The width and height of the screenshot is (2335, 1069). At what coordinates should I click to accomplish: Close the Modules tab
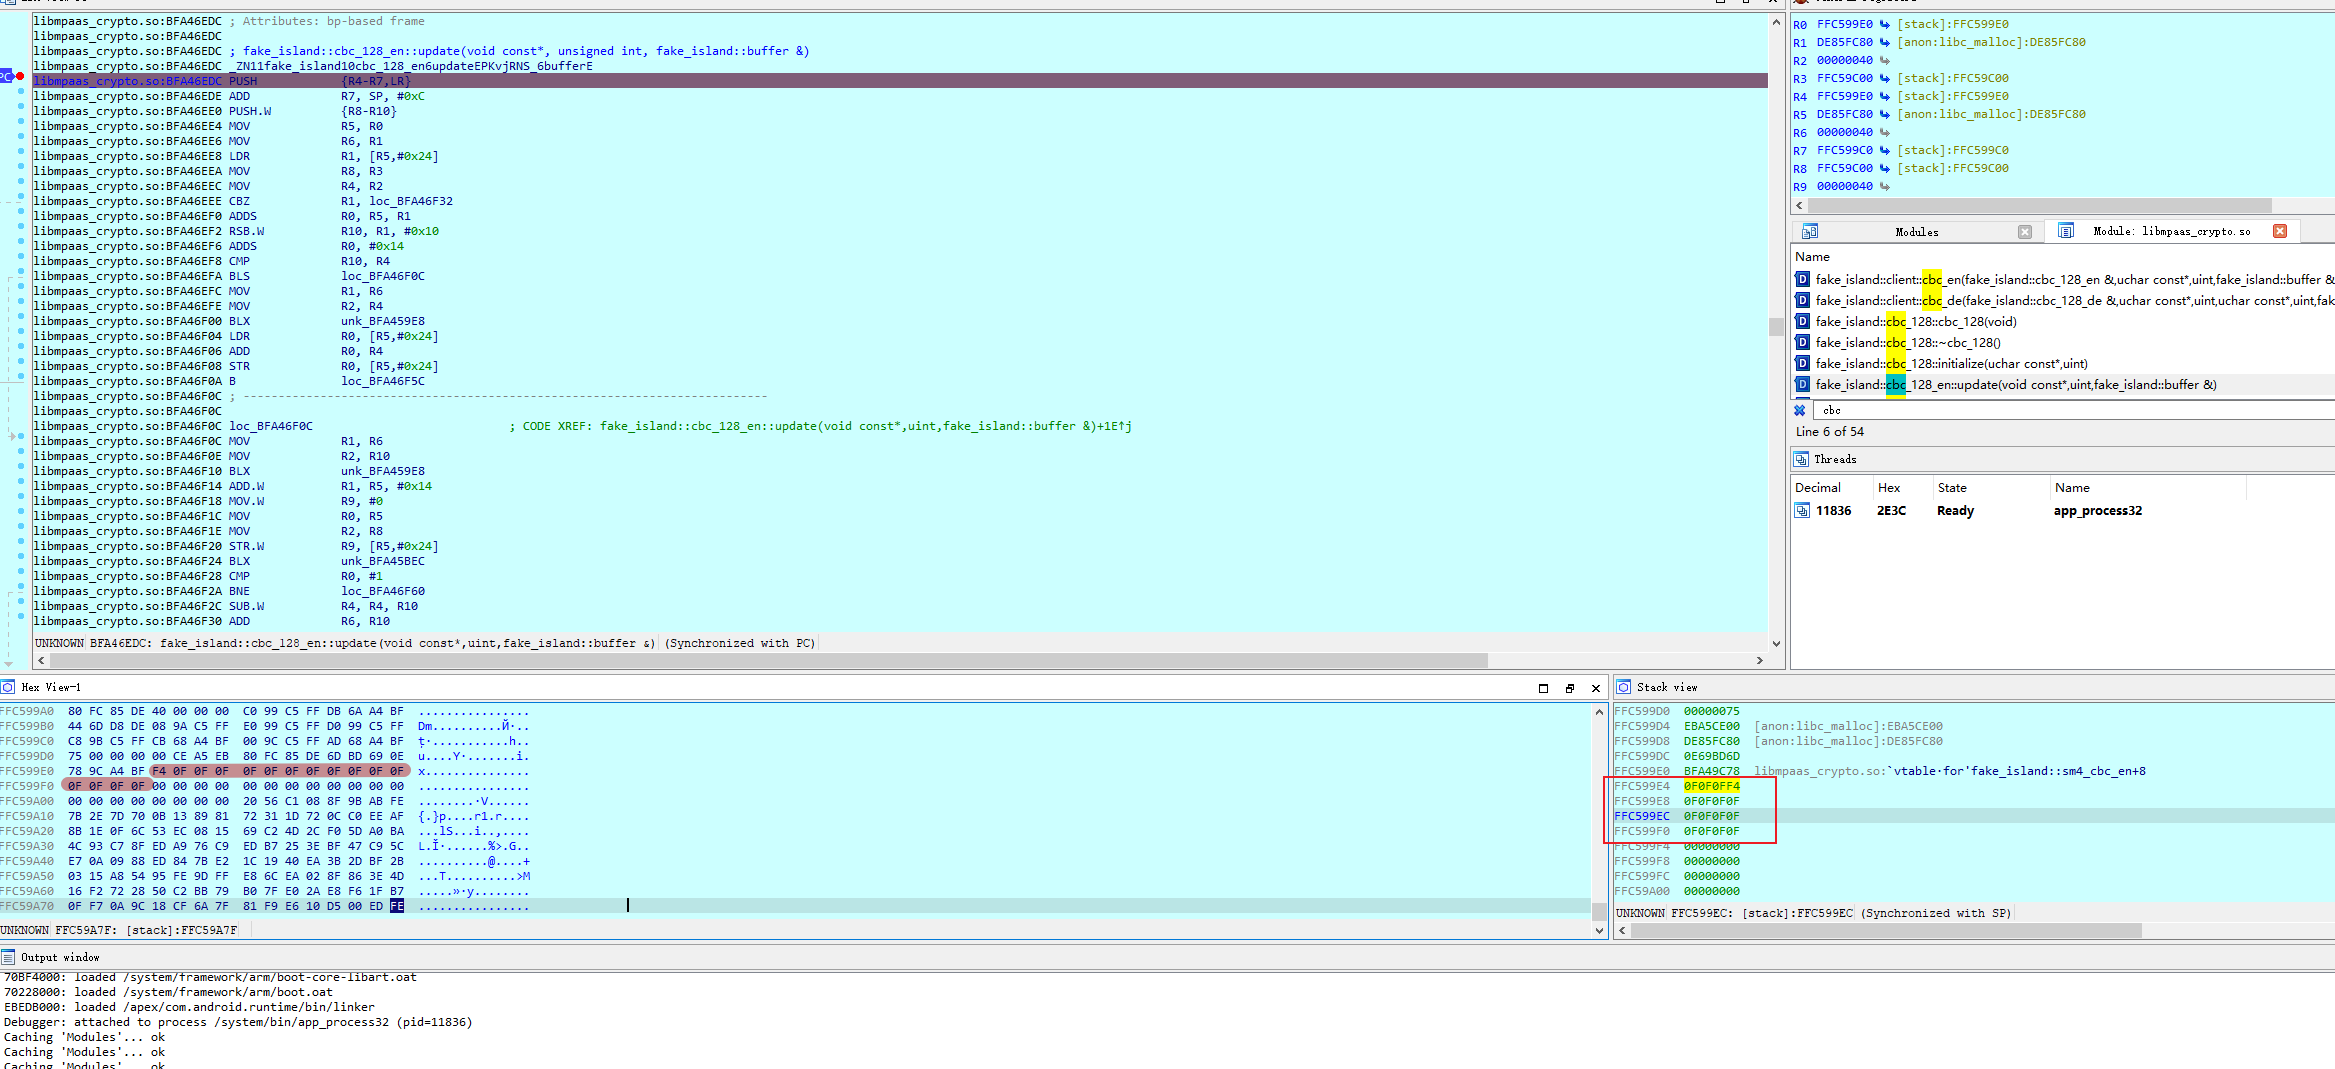pyautogui.click(x=2024, y=231)
